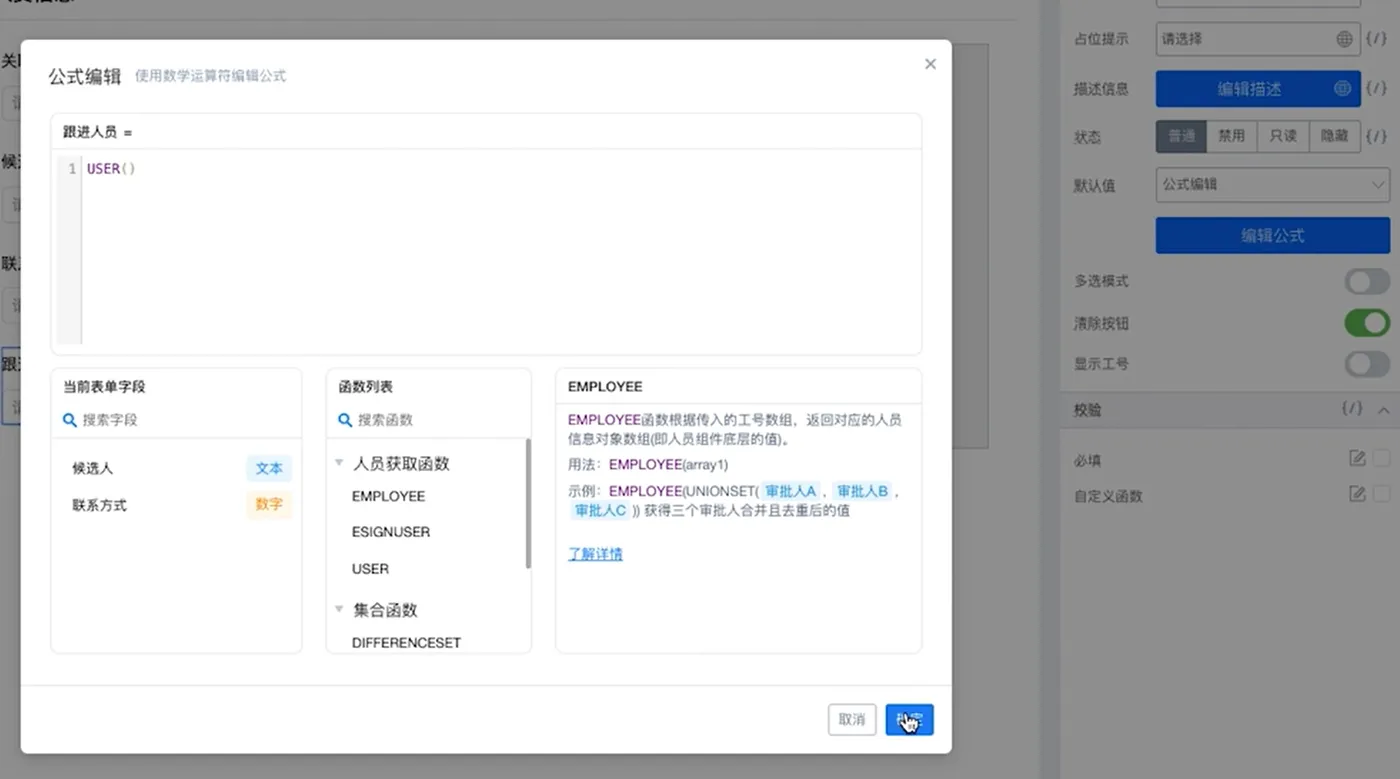Click the globe icon in 占位提示 field

coord(1344,39)
